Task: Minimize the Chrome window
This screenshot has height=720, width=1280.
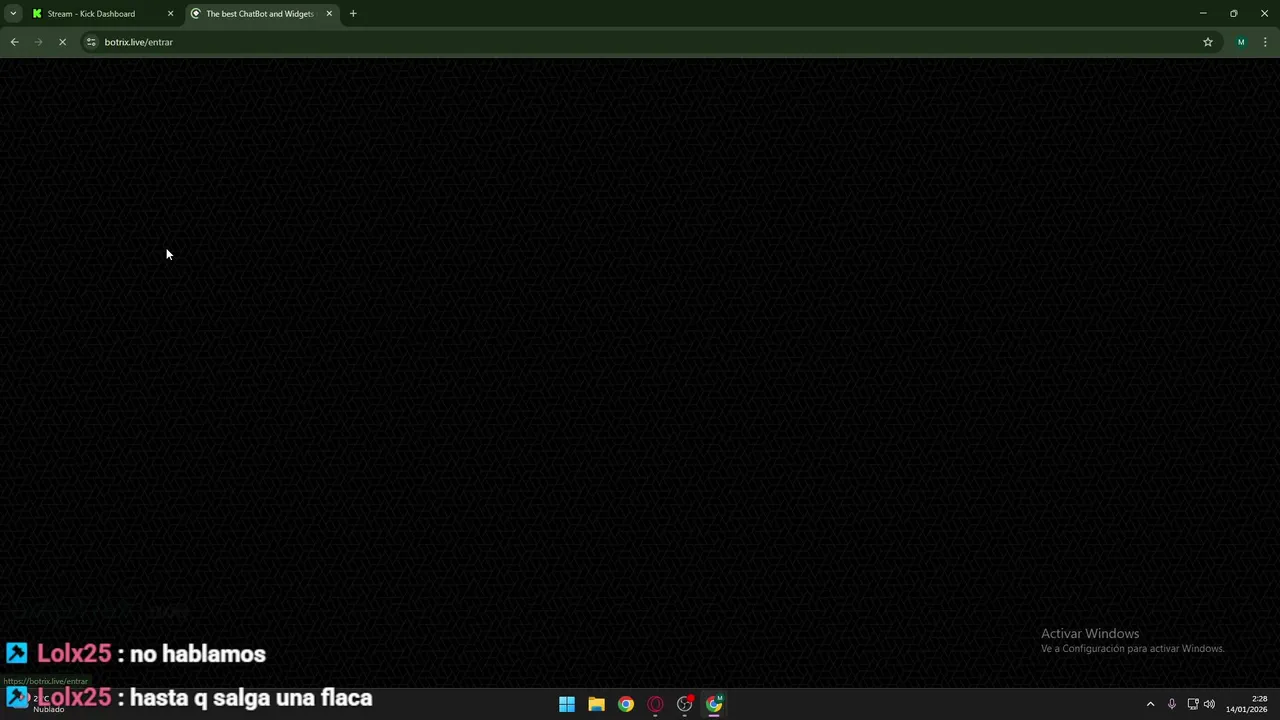Action: 1203,14
